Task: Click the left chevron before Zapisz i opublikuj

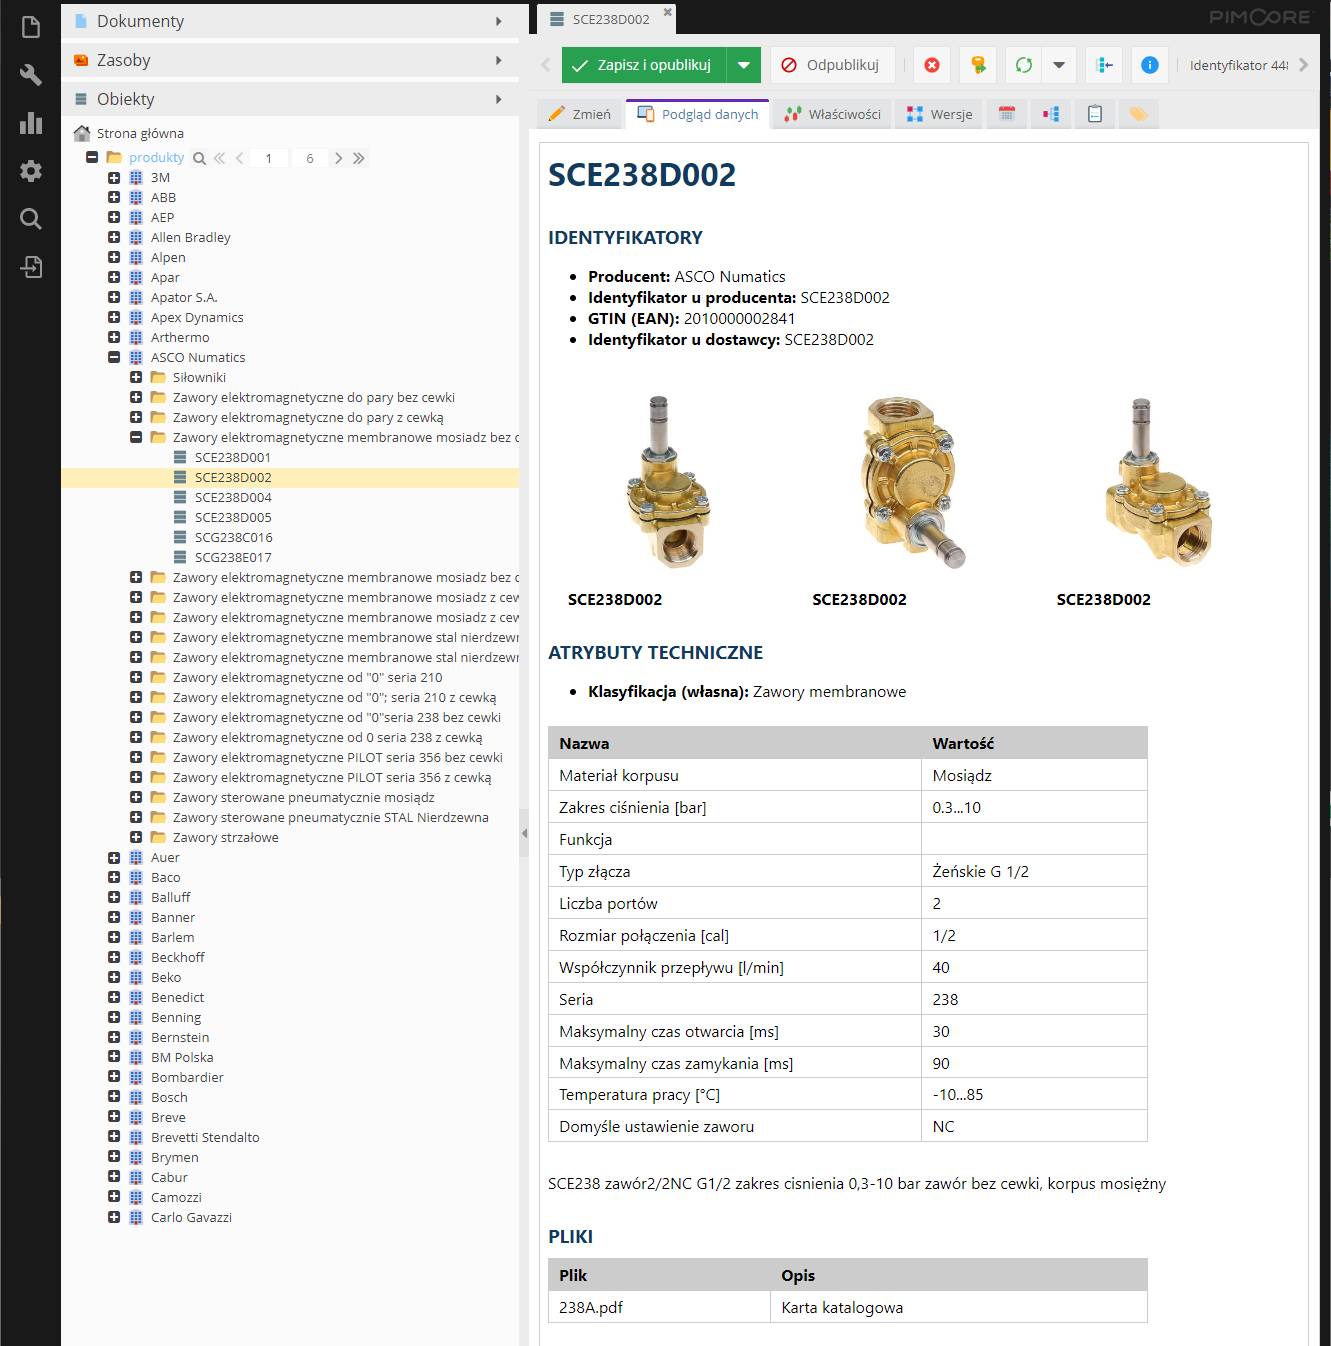Action: (545, 65)
